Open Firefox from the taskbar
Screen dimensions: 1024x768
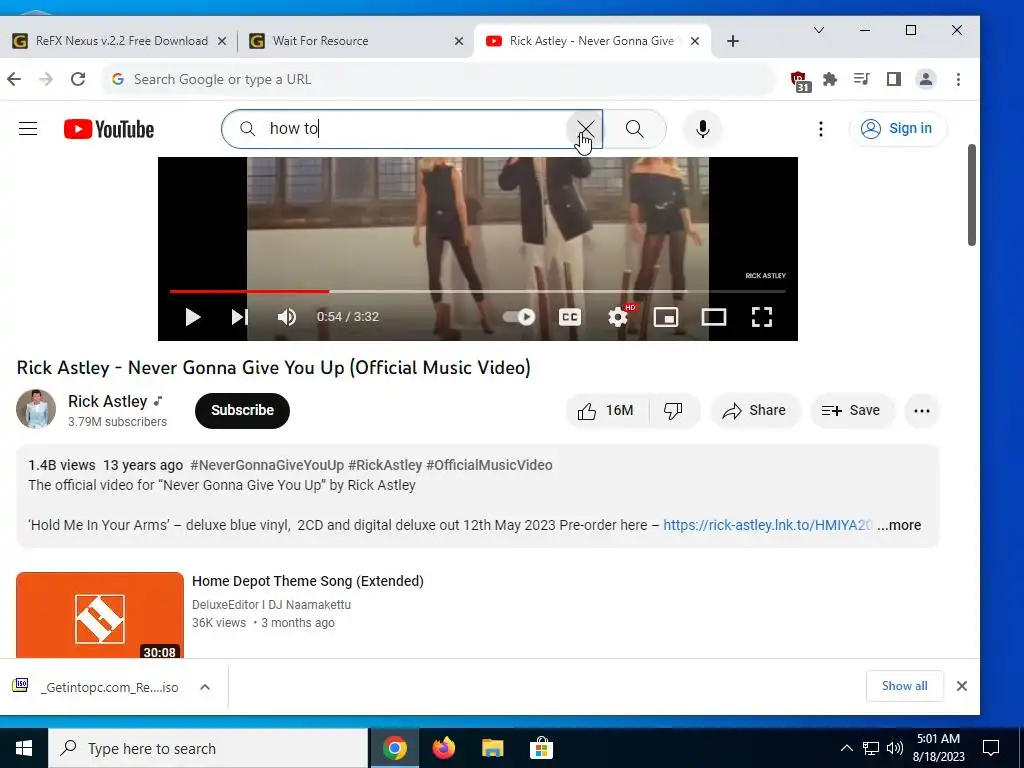point(444,748)
